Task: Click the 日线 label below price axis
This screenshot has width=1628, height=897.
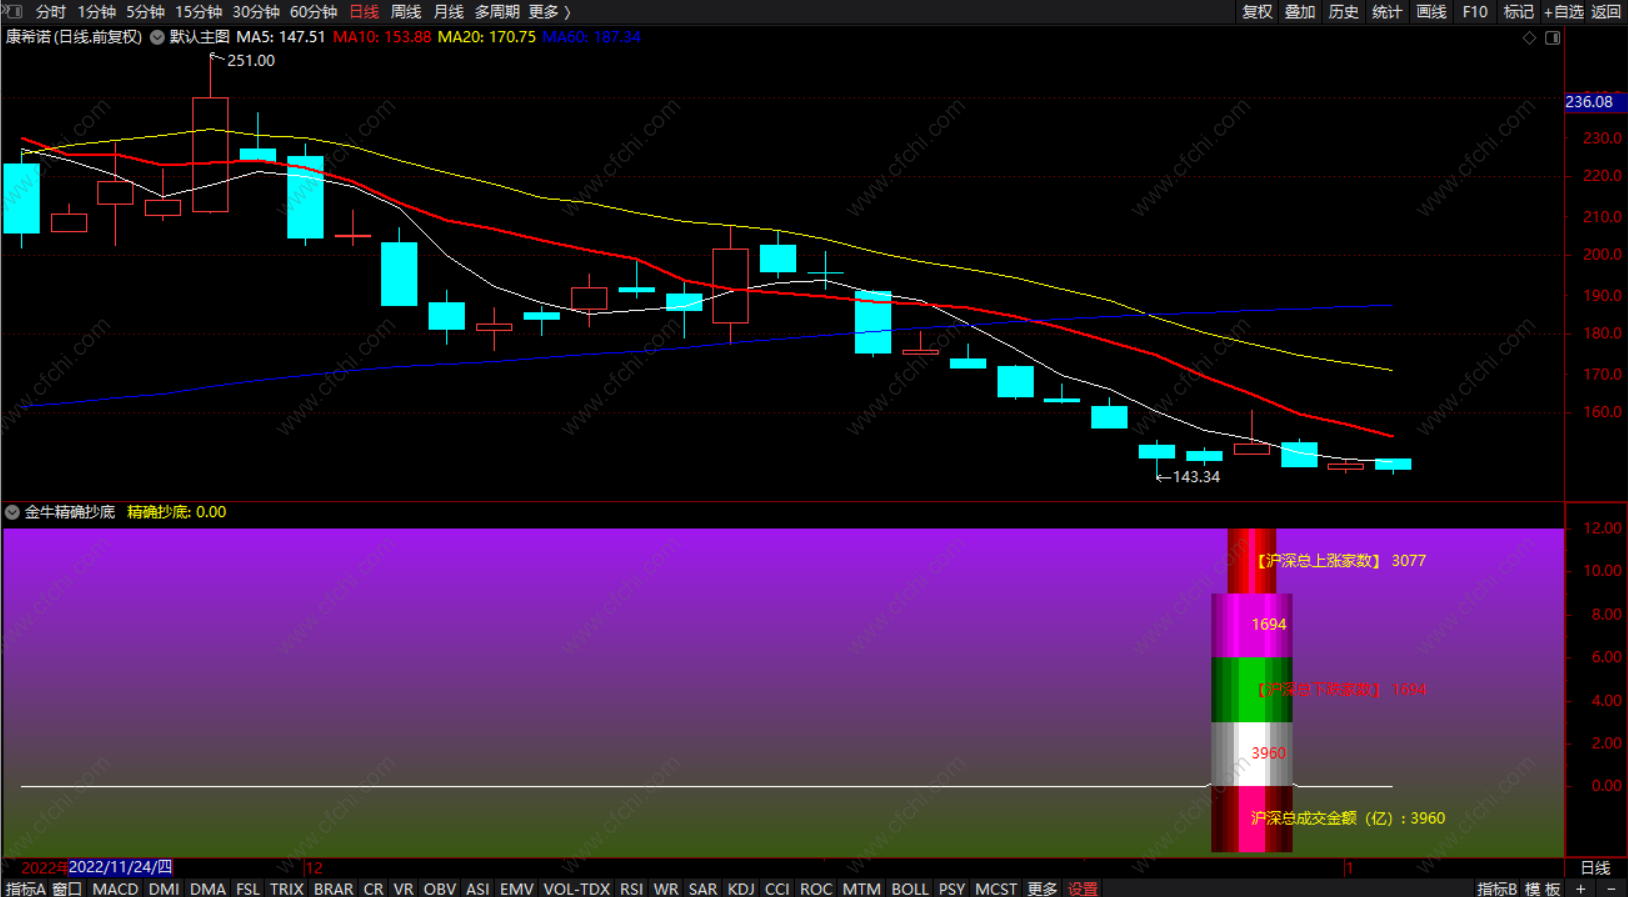Action: (x=1595, y=868)
